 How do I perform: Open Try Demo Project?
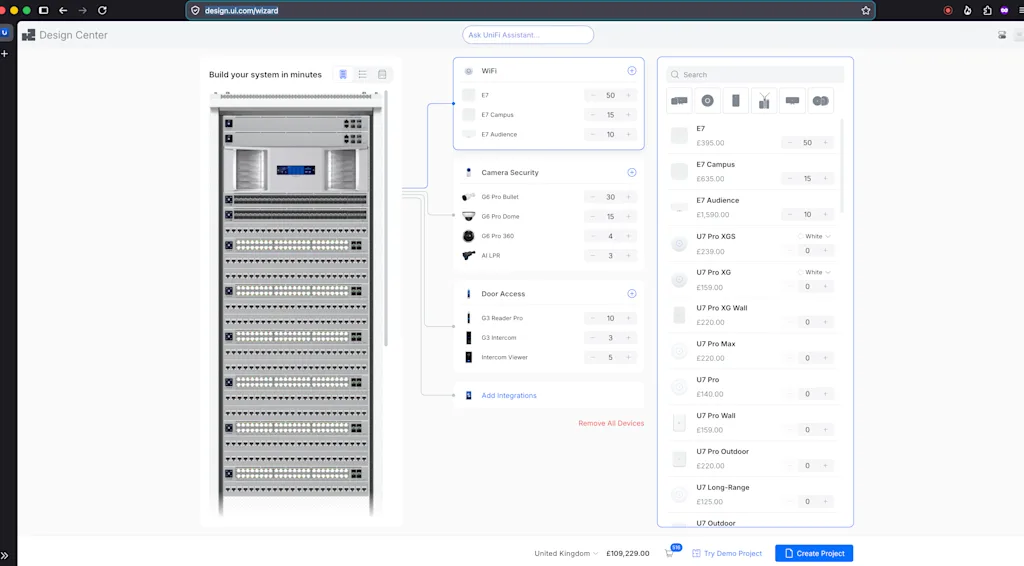726,553
